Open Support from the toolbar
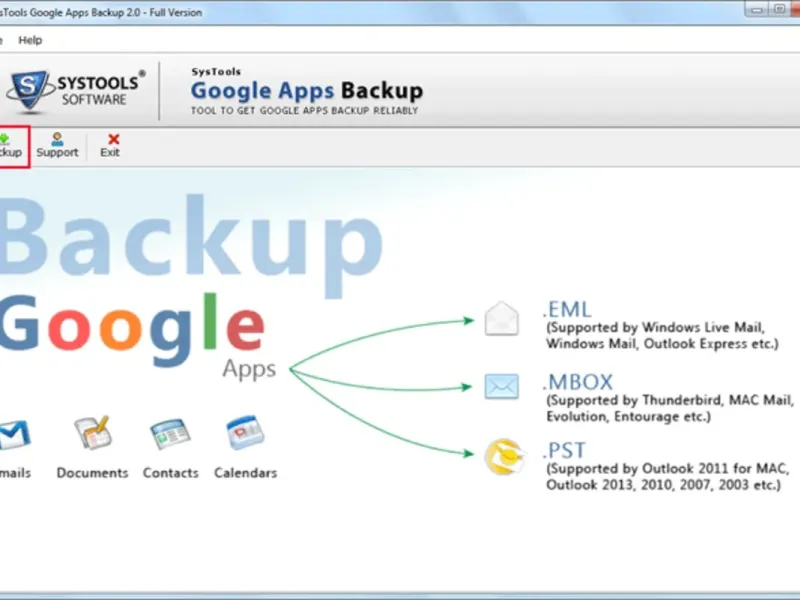Viewport: 800px width, 600px height. point(57,146)
